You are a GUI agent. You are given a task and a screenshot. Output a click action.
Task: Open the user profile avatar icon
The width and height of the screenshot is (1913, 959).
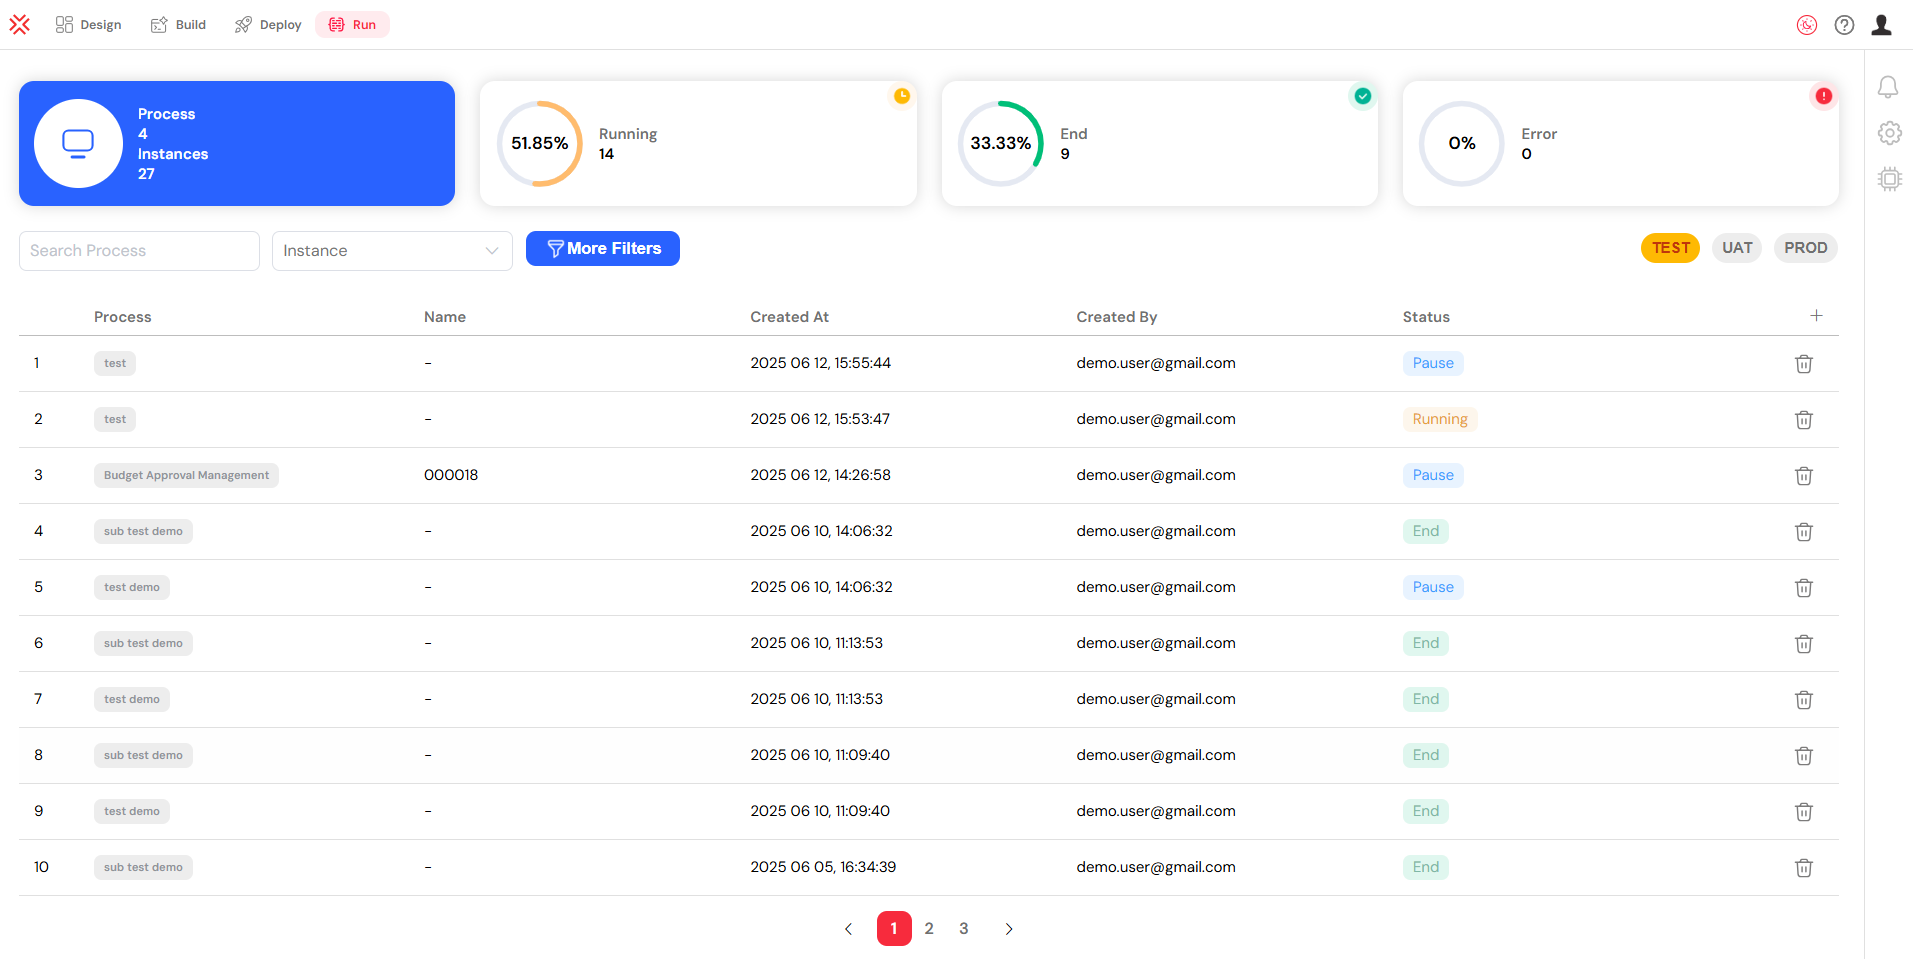1881,25
